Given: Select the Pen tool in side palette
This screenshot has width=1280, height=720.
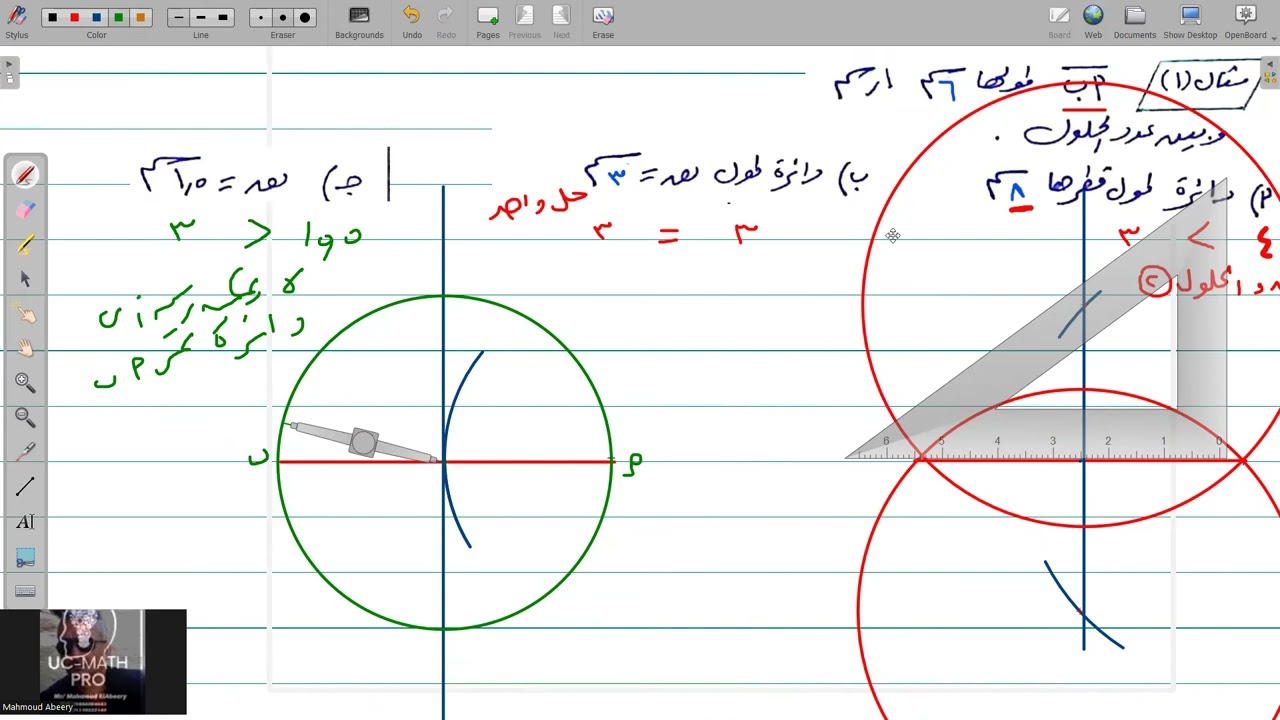Looking at the screenshot, I should click(x=25, y=175).
